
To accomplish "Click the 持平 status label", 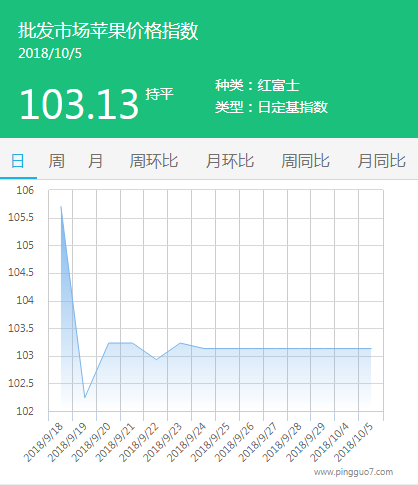I will [159, 94].
